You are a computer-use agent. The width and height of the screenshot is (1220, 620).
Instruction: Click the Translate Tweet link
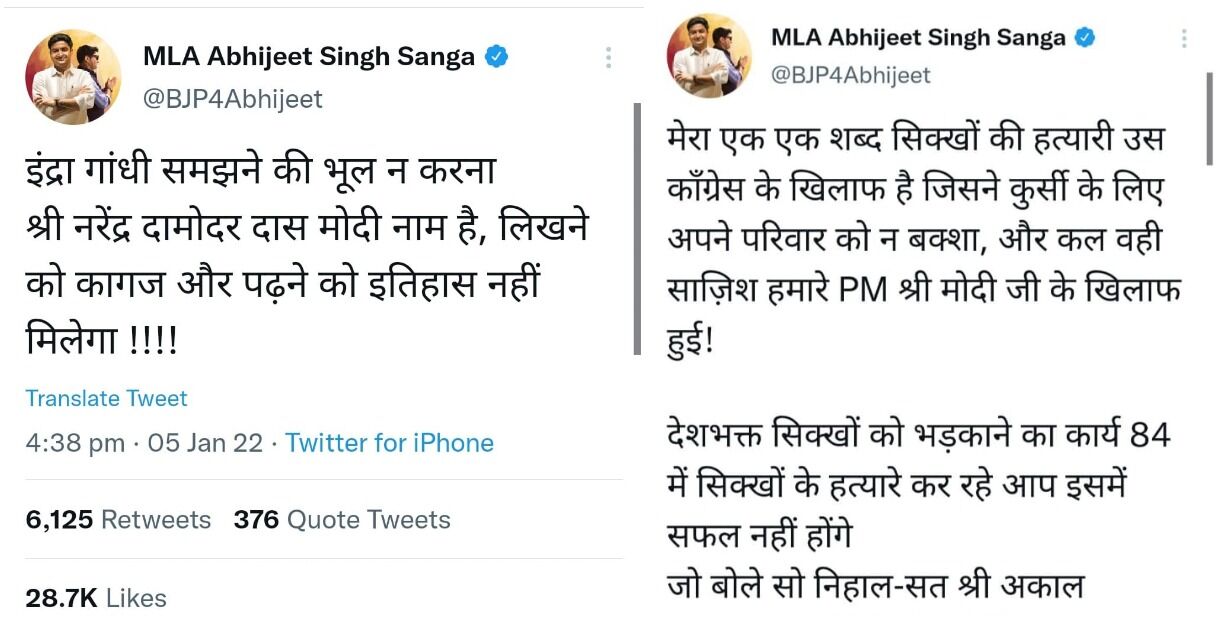tap(106, 398)
